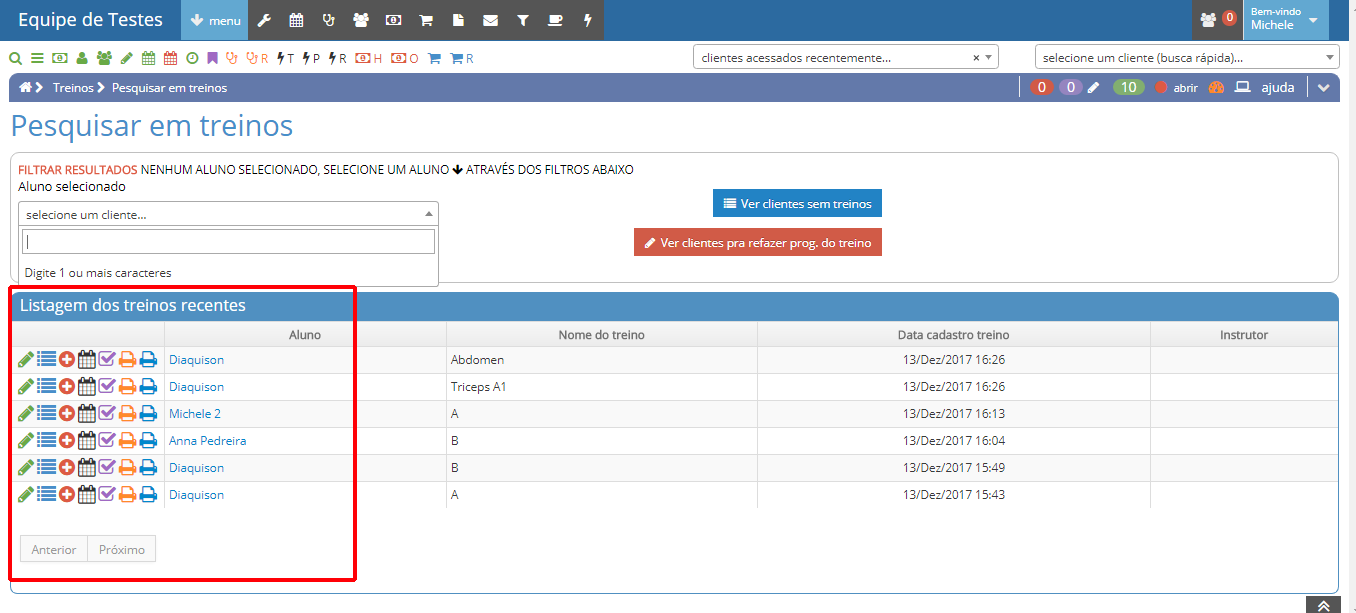Open the Bem-vindo Michele user dropdown

coord(1285,20)
